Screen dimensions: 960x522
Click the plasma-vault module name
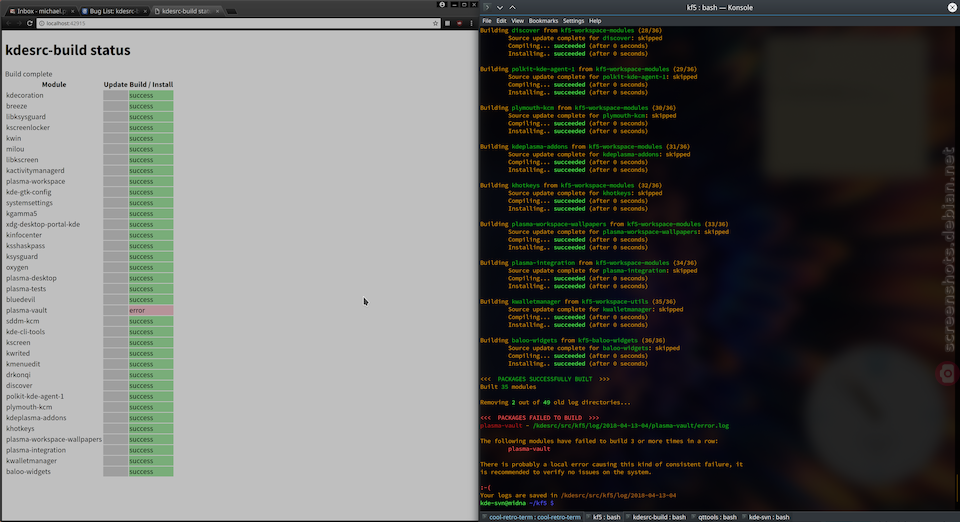pos(26,310)
